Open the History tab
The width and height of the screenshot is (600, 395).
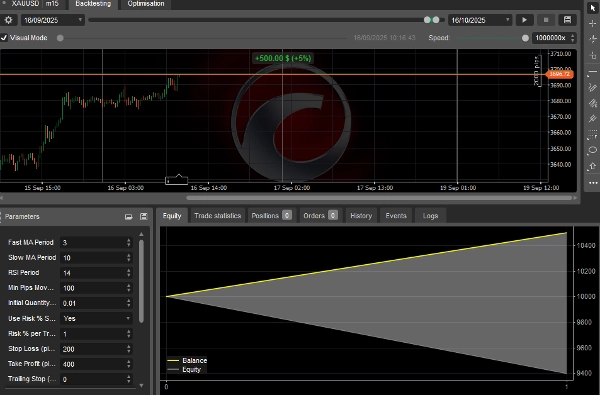click(x=361, y=216)
